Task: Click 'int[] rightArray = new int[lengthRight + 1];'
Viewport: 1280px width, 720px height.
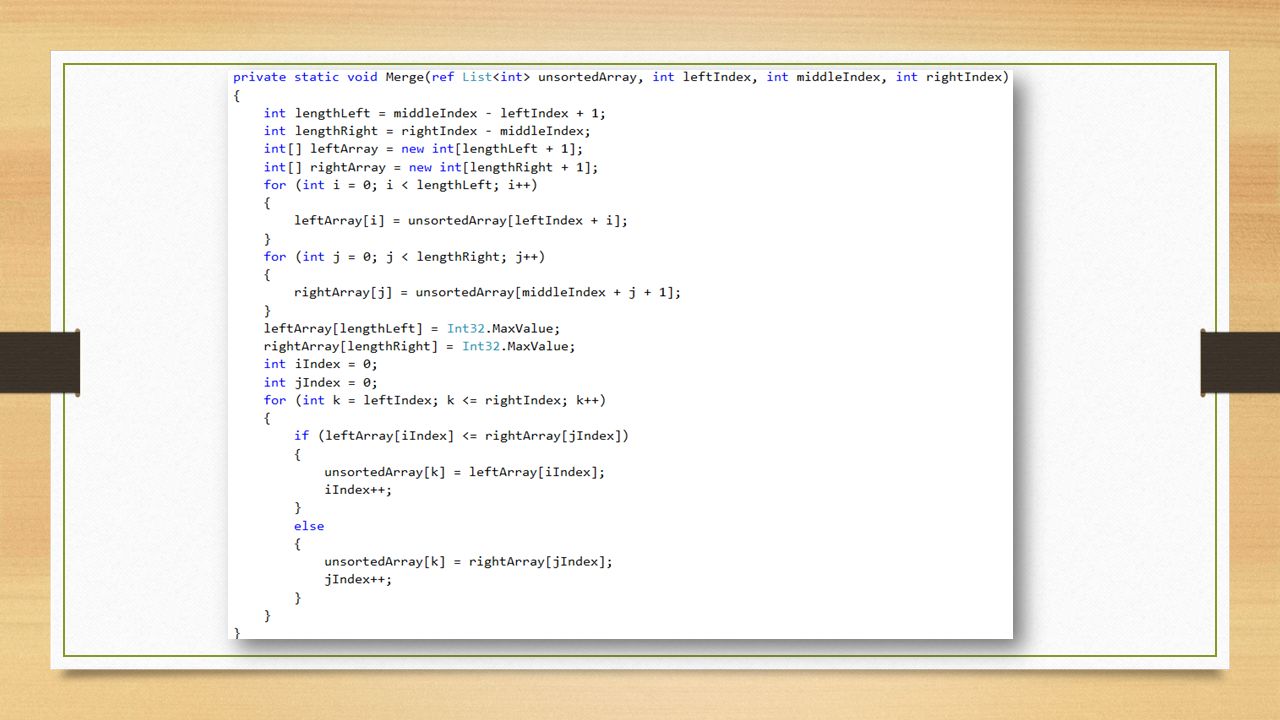Action: click(x=431, y=167)
